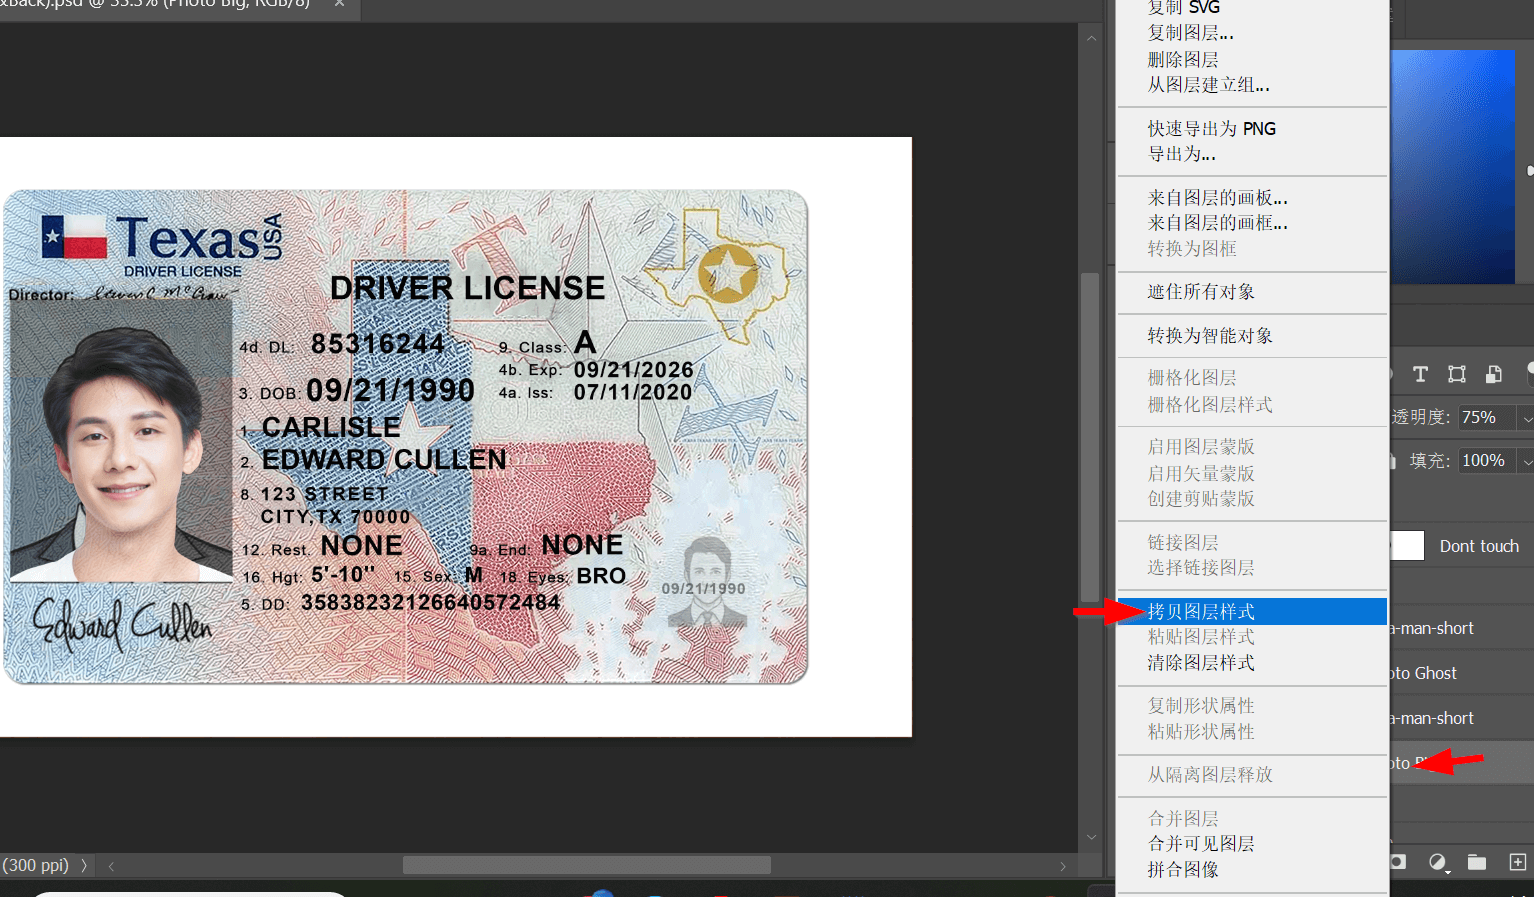The height and width of the screenshot is (897, 1534).
Task: Choose 复制图层... in the context menu
Action: tap(1190, 33)
